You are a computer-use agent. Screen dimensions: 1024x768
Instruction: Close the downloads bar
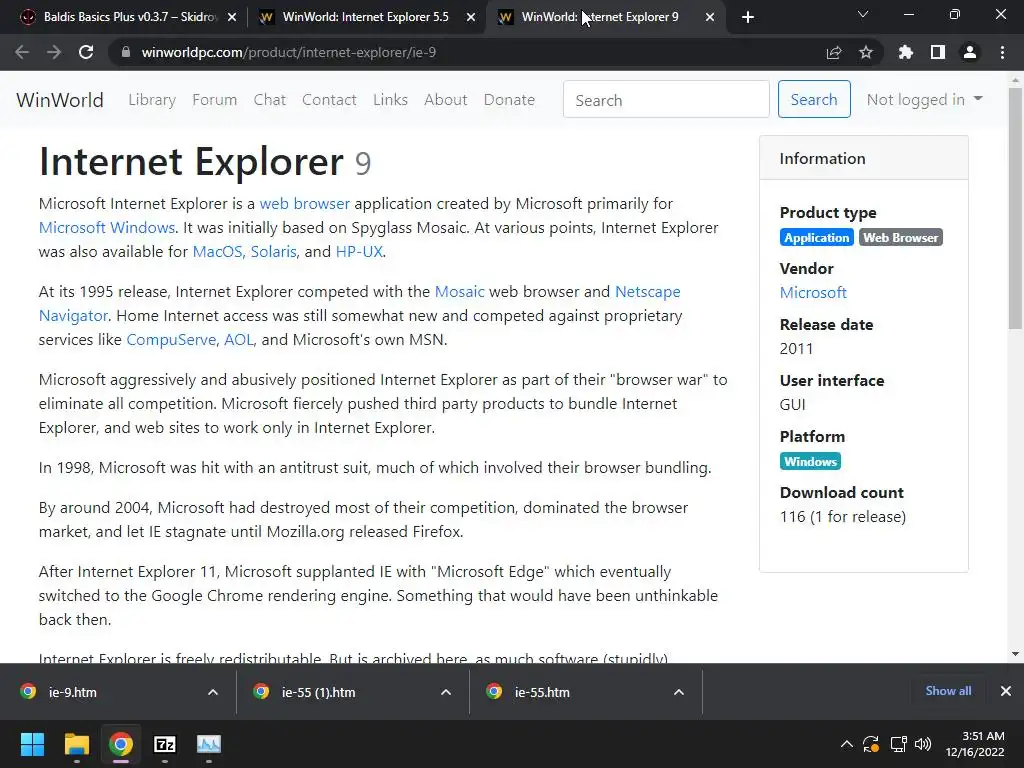click(1006, 691)
